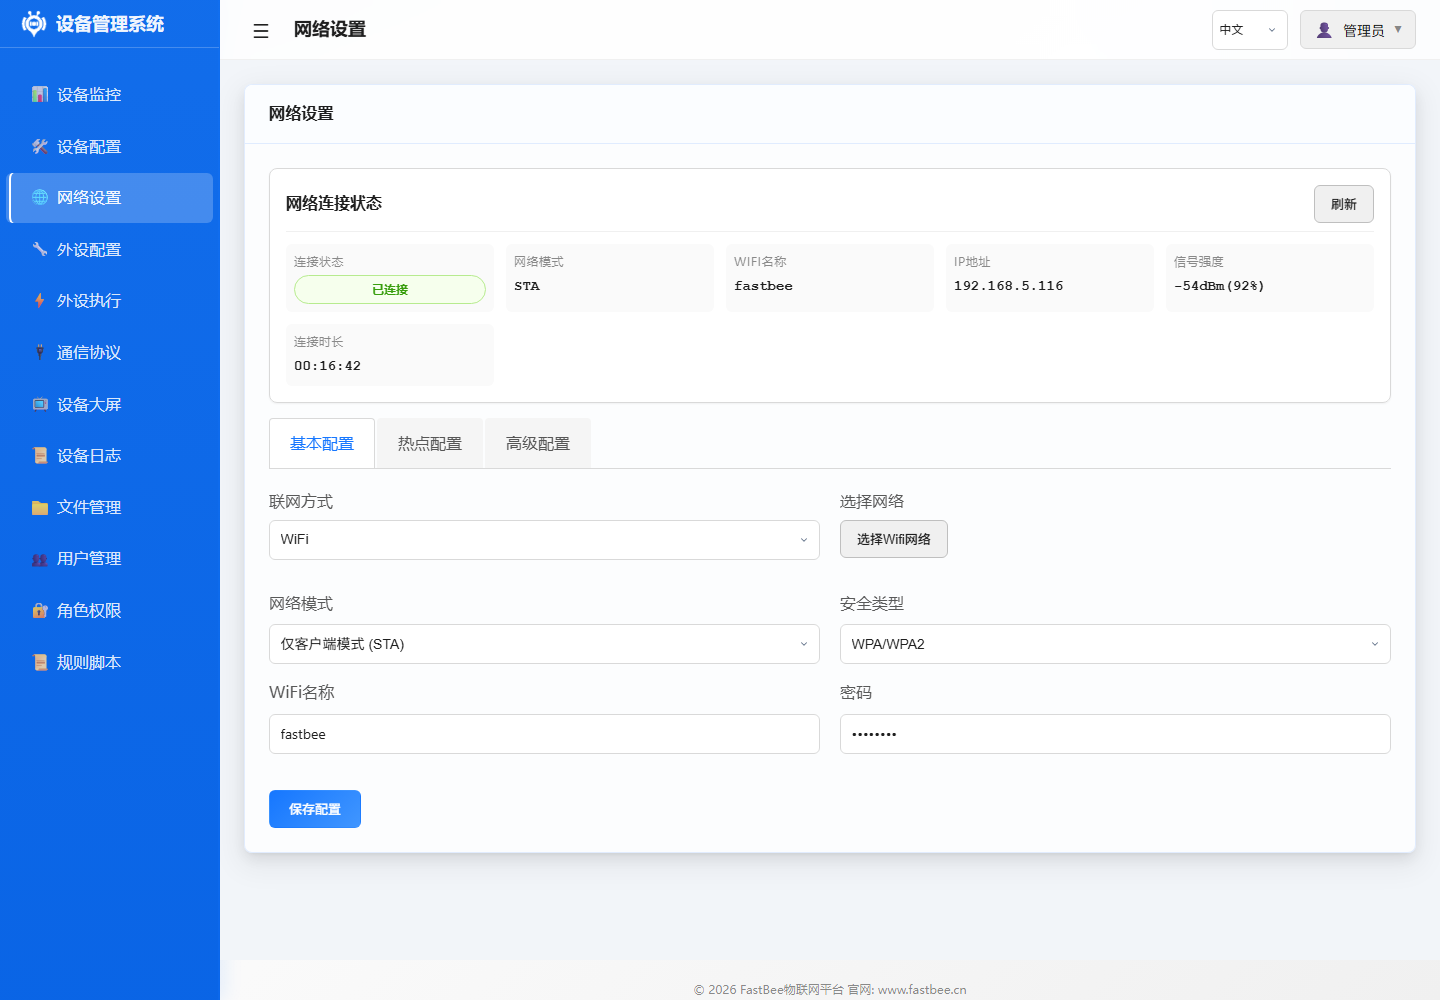Expand the 管理员 user dropdown arrow
Image resolution: width=1440 pixels, height=1000 pixels.
point(1398,29)
